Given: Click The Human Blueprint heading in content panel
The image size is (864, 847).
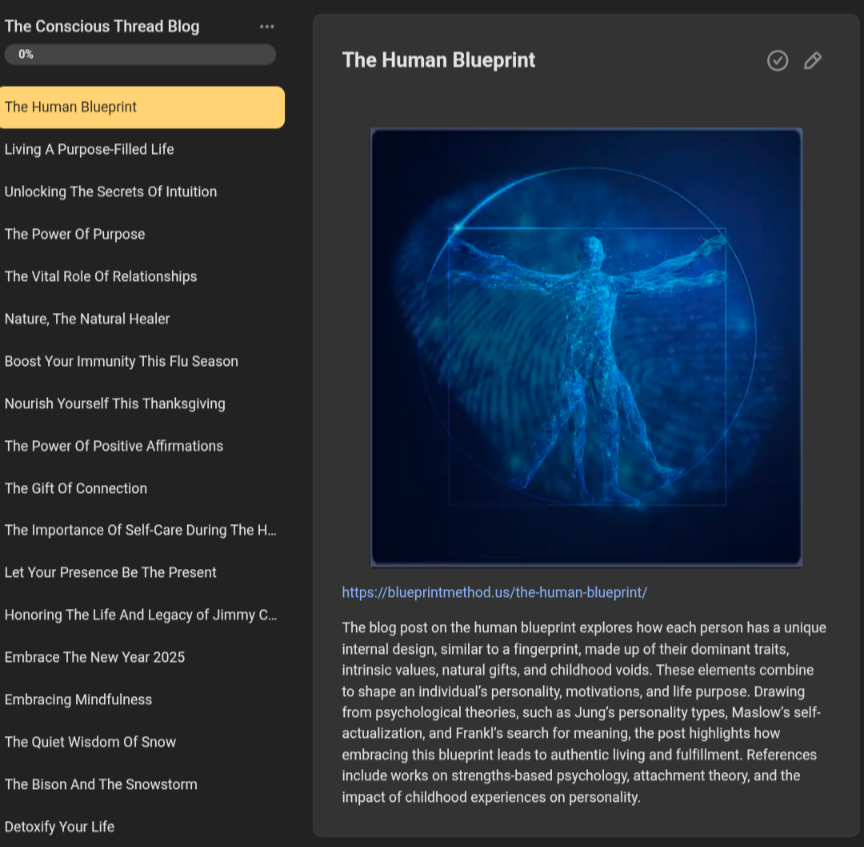Looking at the screenshot, I should [x=439, y=60].
